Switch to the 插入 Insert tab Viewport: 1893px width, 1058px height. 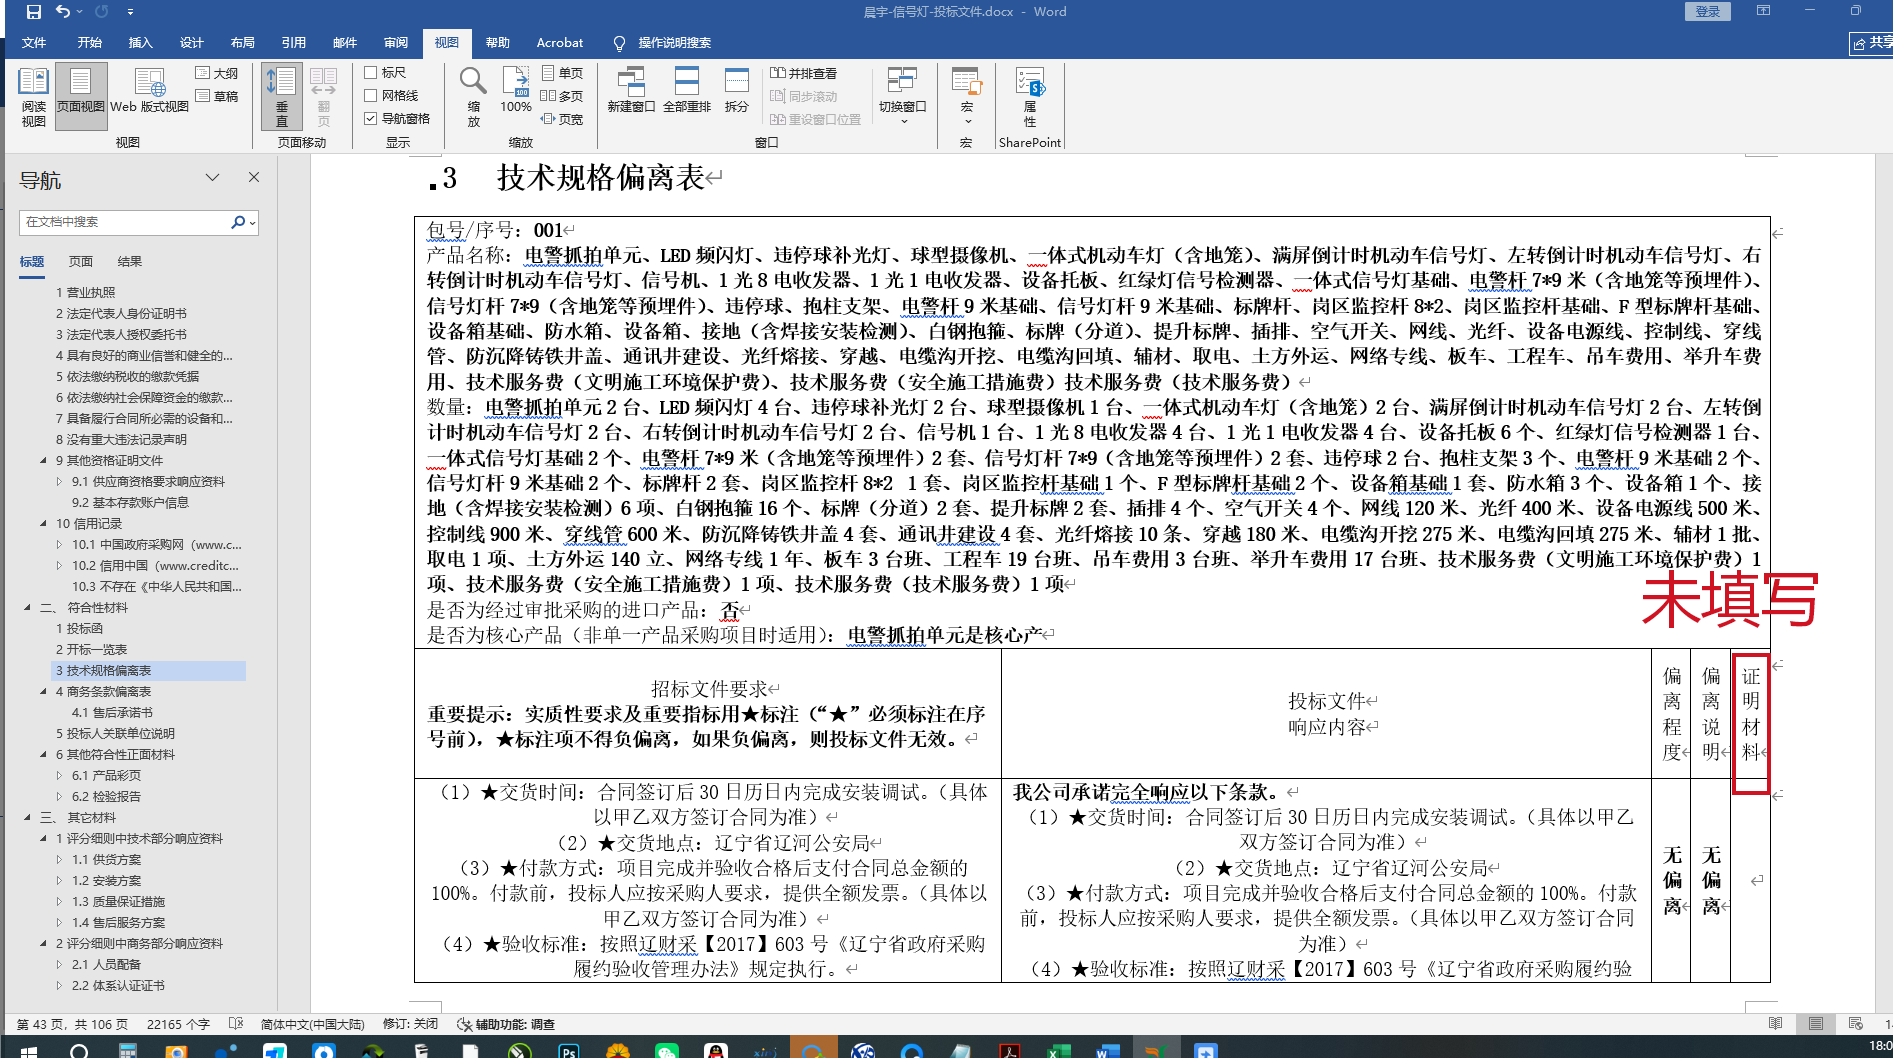coord(141,43)
